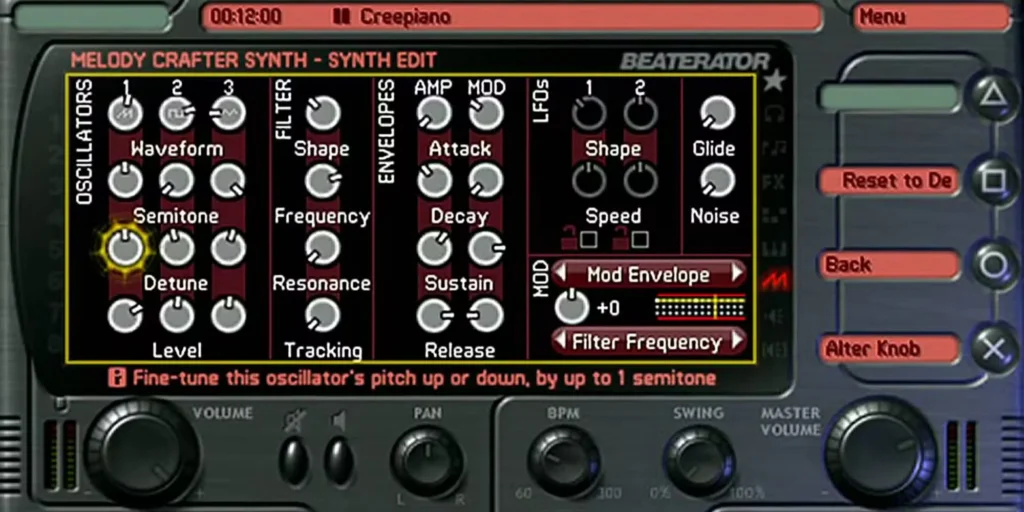
Task: Select the red Melody Crafter sidebar icon
Action: [x=775, y=282]
